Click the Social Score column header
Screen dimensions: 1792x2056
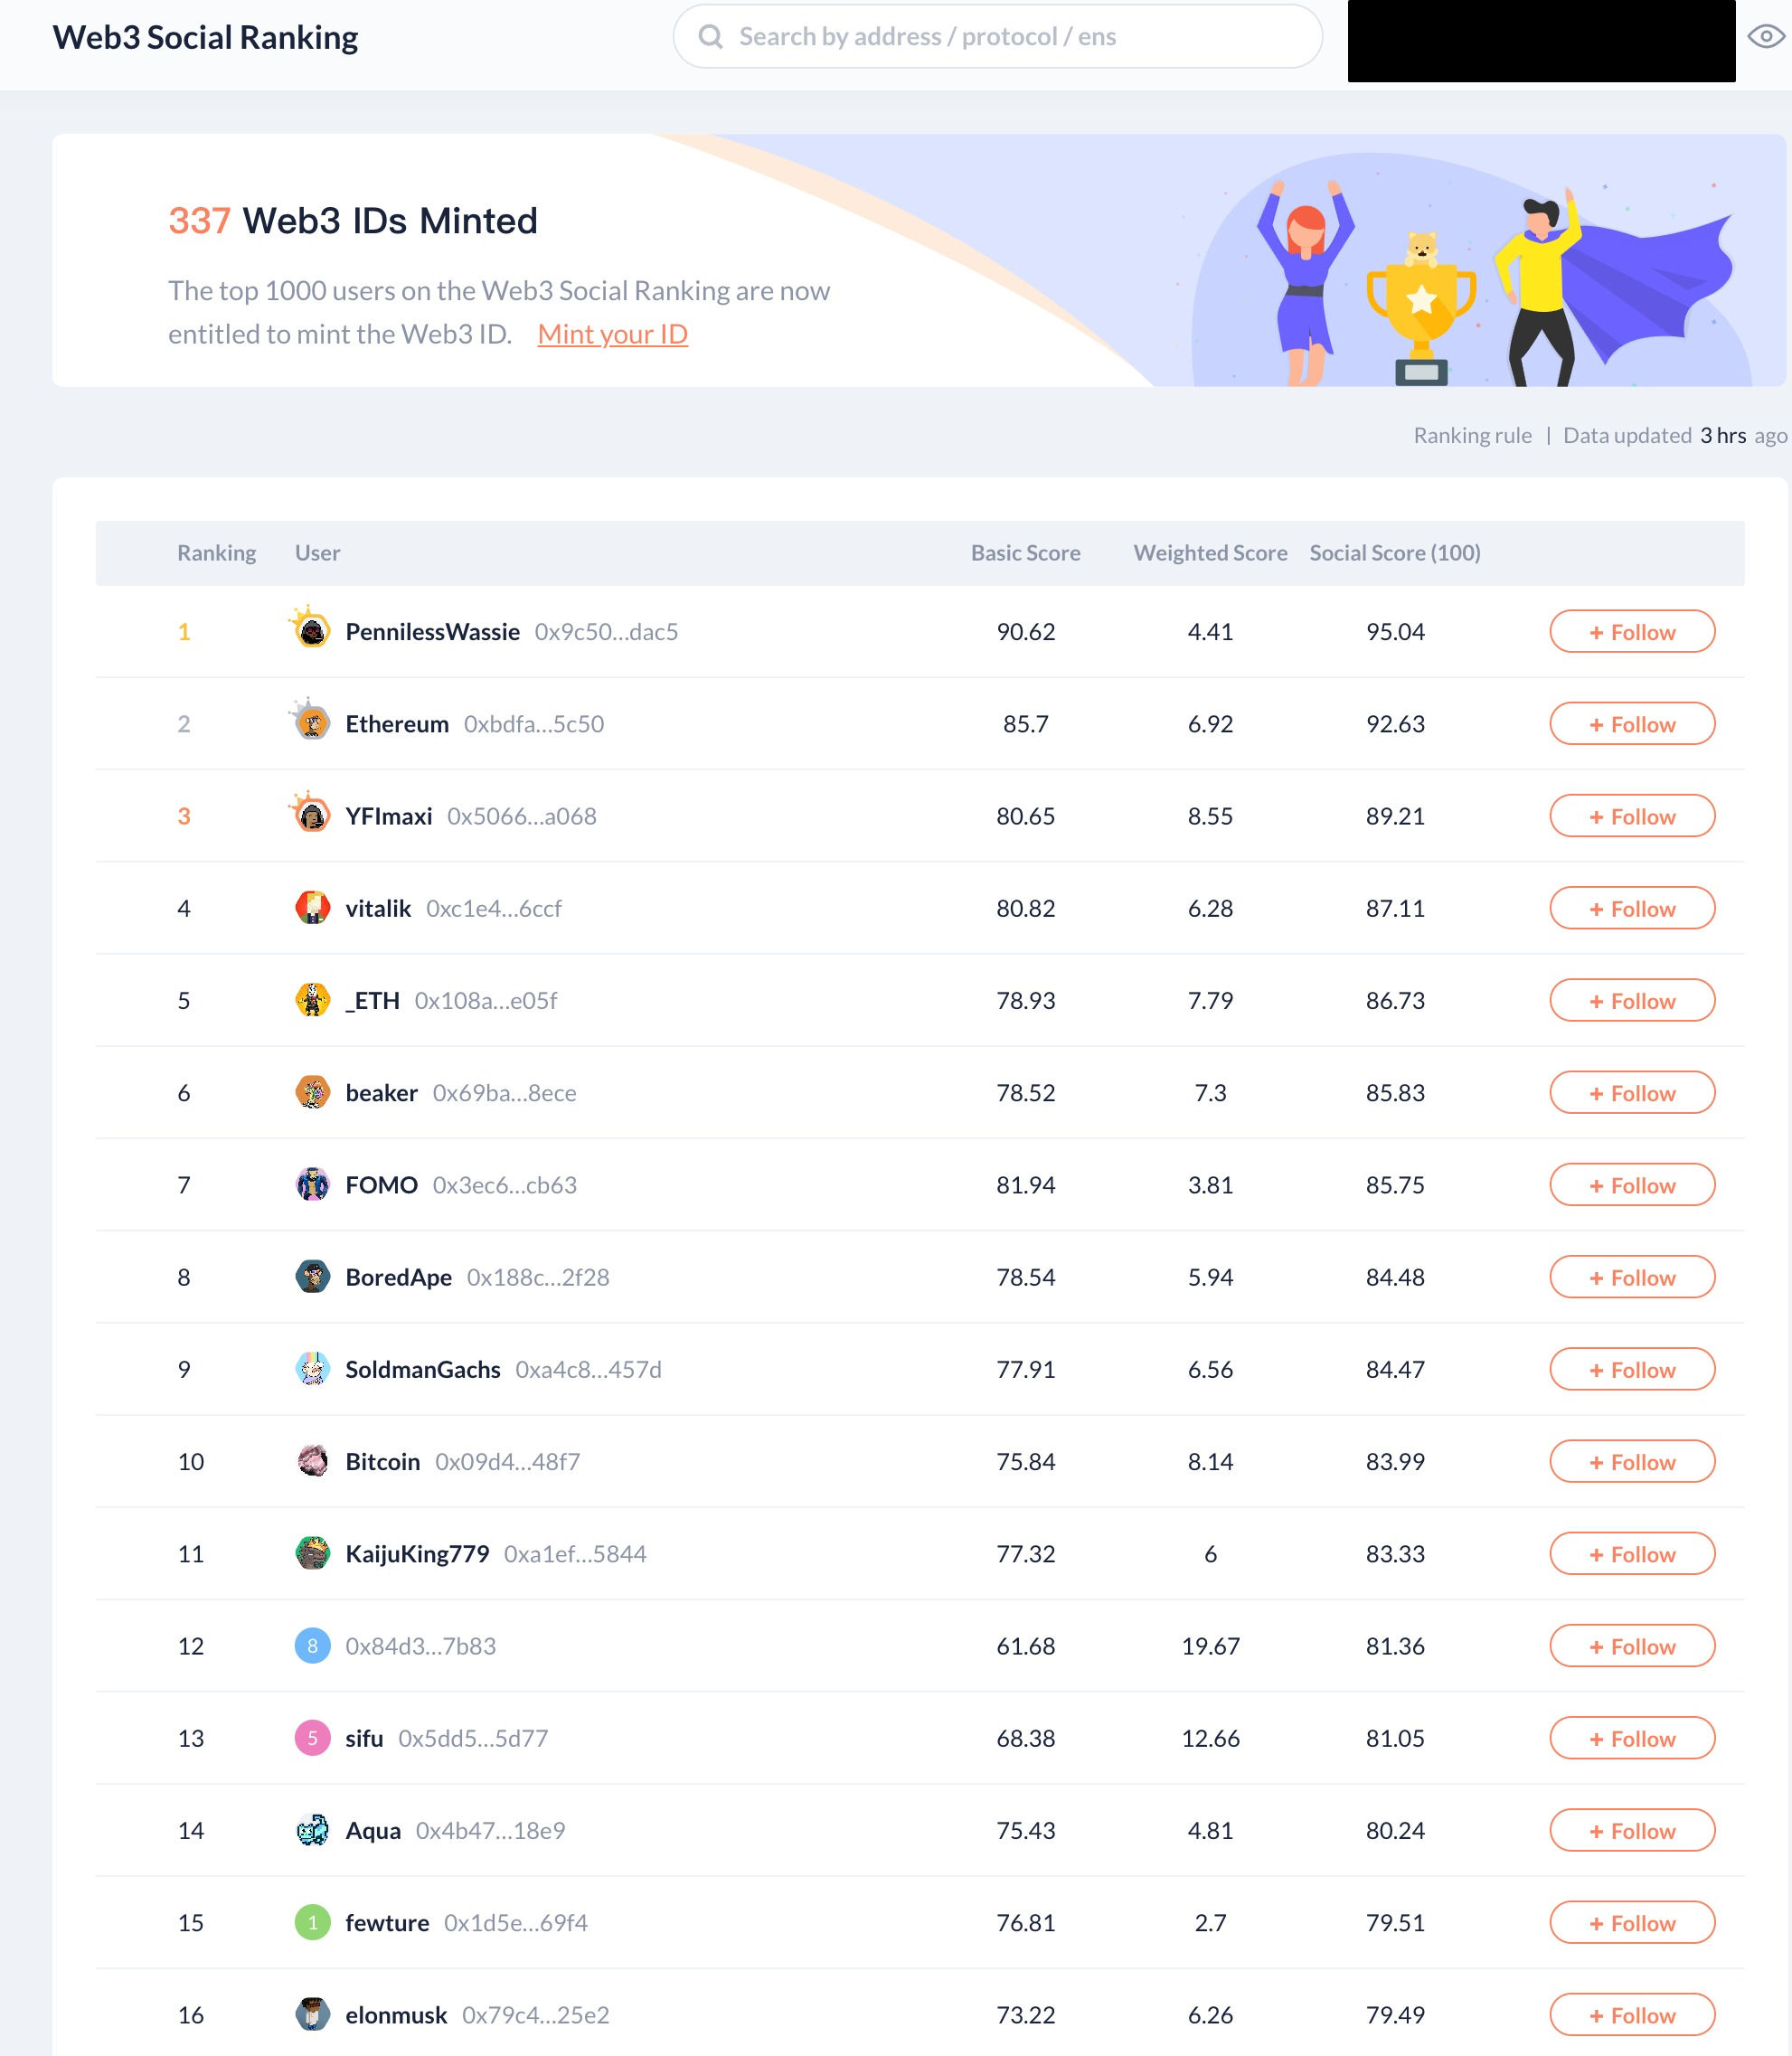click(1393, 552)
